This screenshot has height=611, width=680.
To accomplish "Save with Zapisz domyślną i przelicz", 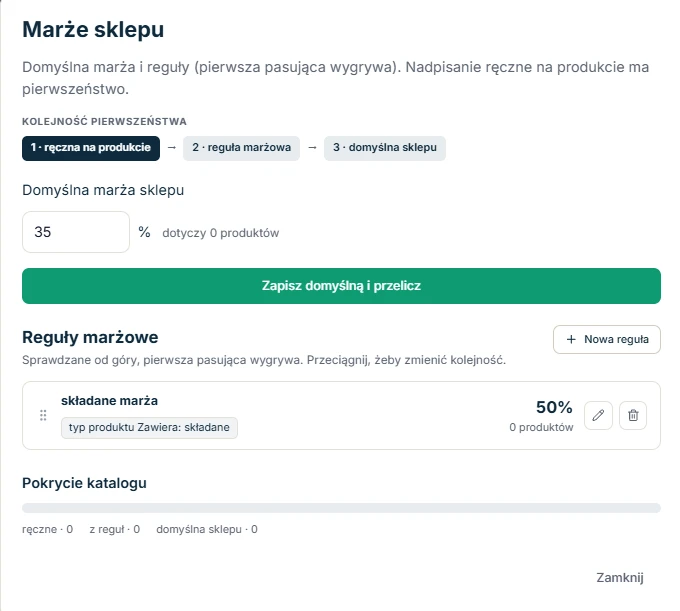I will click(x=341, y=286).
